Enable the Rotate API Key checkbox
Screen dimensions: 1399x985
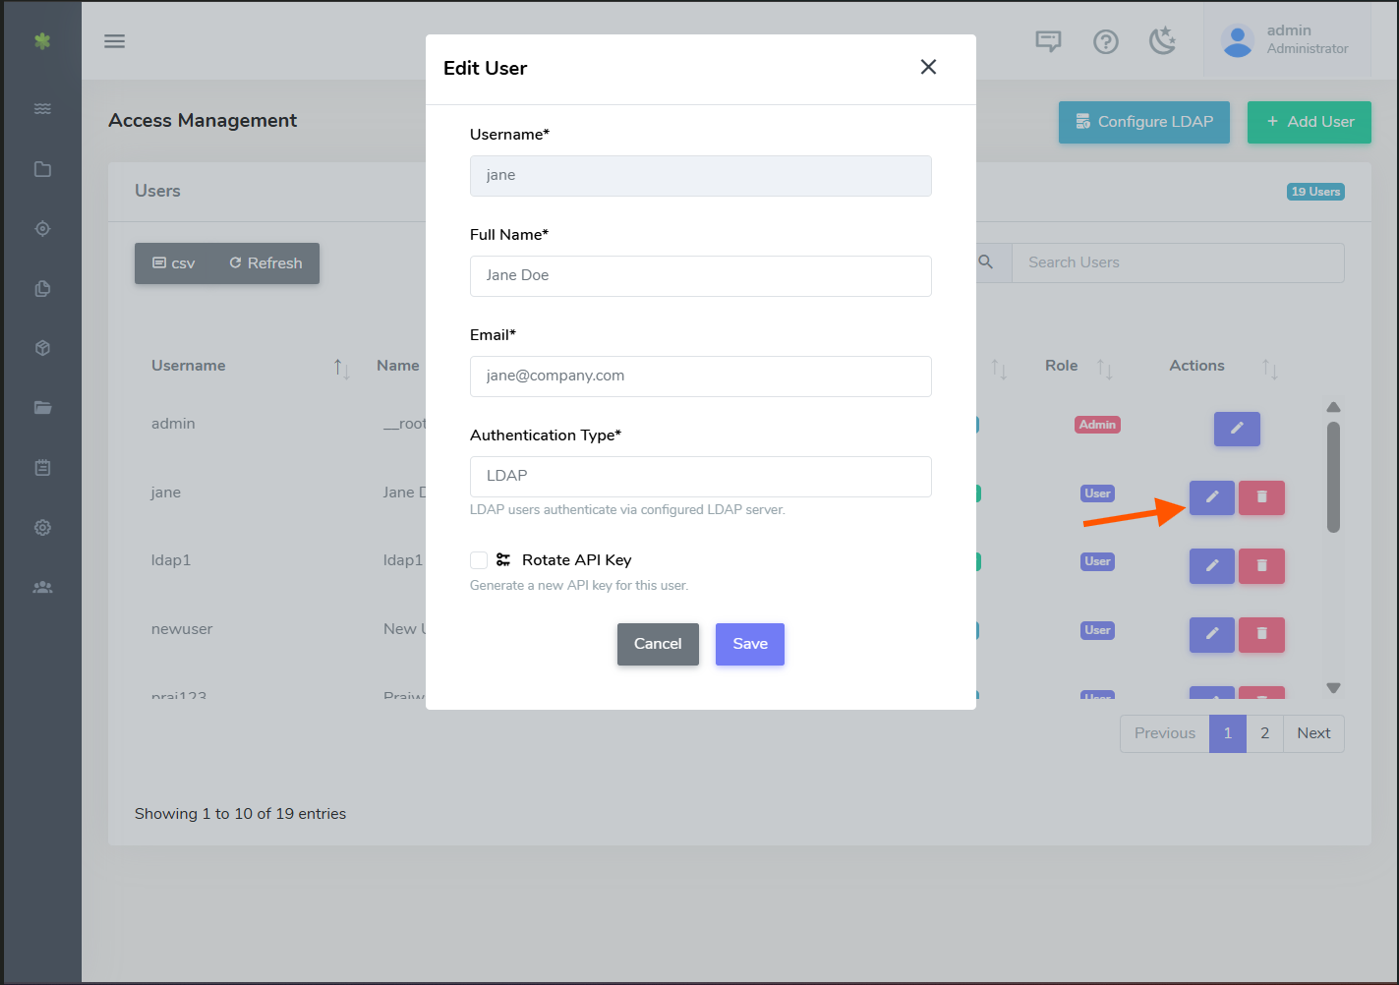(479, 560)
